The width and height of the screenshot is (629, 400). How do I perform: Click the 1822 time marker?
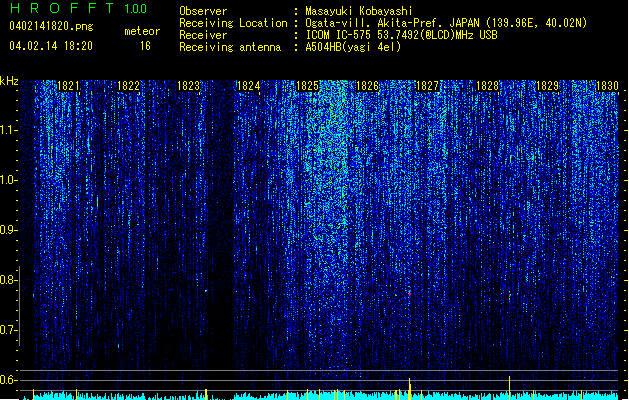(128, 85)
